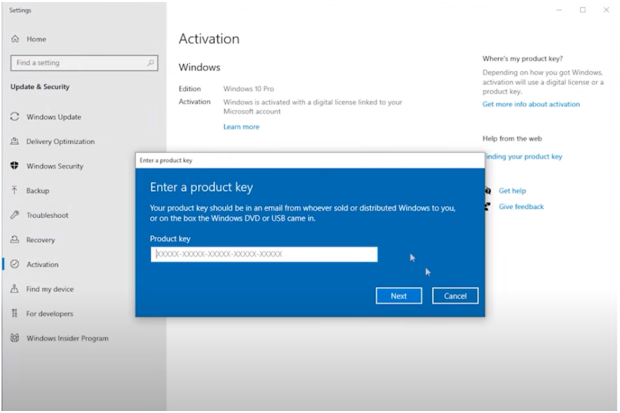
Task: Click the search magnifier icon
Action: [x=151, y=63]
